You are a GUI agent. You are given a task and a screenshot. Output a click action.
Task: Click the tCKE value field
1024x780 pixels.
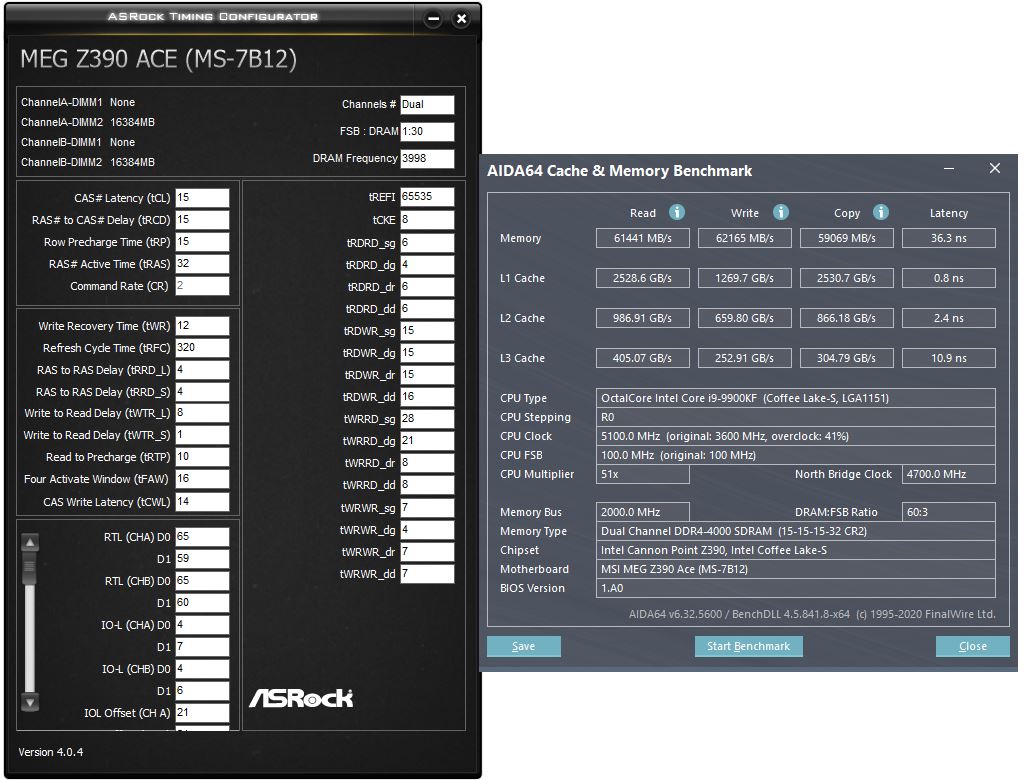tap(427, 219)
